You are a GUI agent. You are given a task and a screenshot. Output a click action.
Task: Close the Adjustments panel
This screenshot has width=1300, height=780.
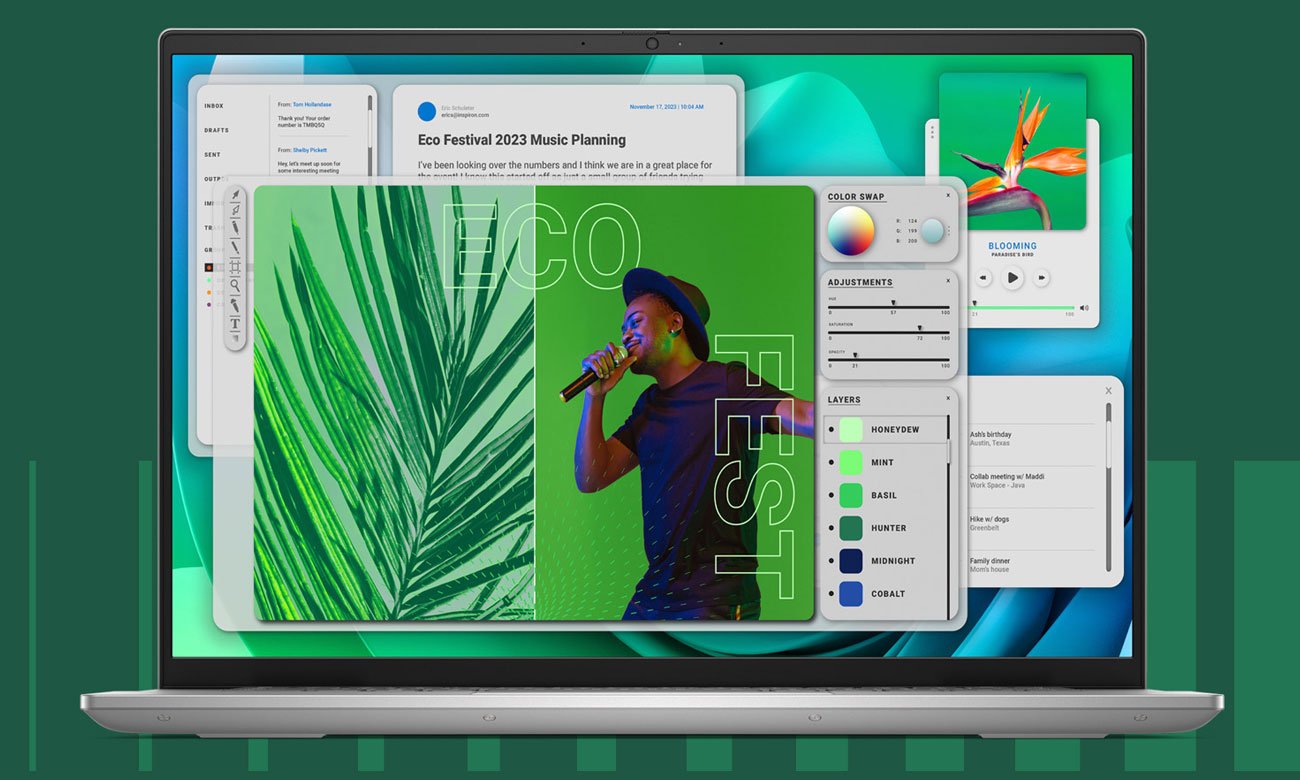(x=948, y=281)
